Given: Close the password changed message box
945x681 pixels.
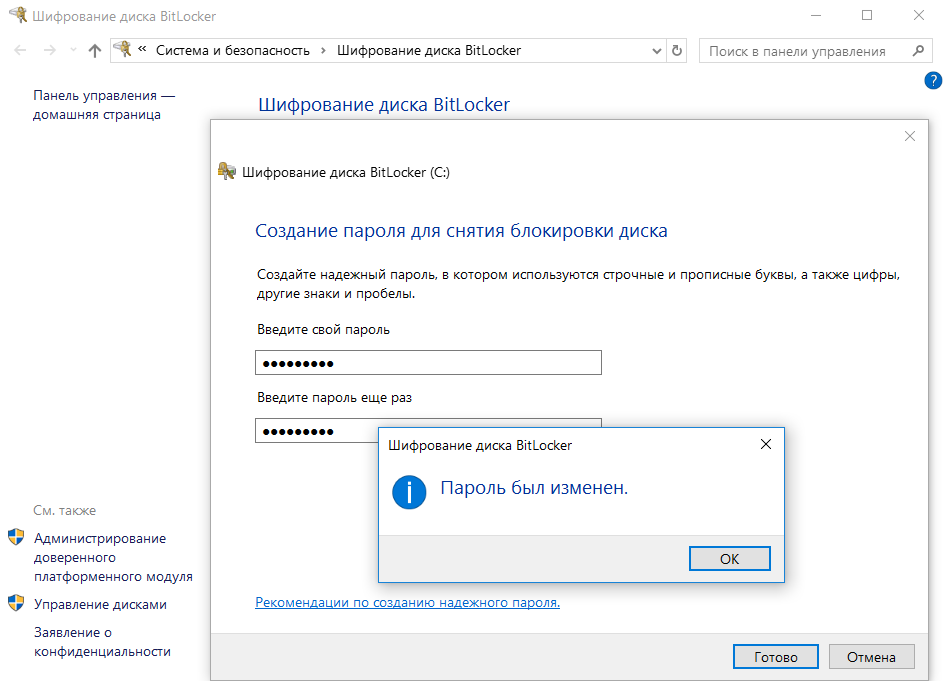Looking at the screenshot, I should 766,444.
